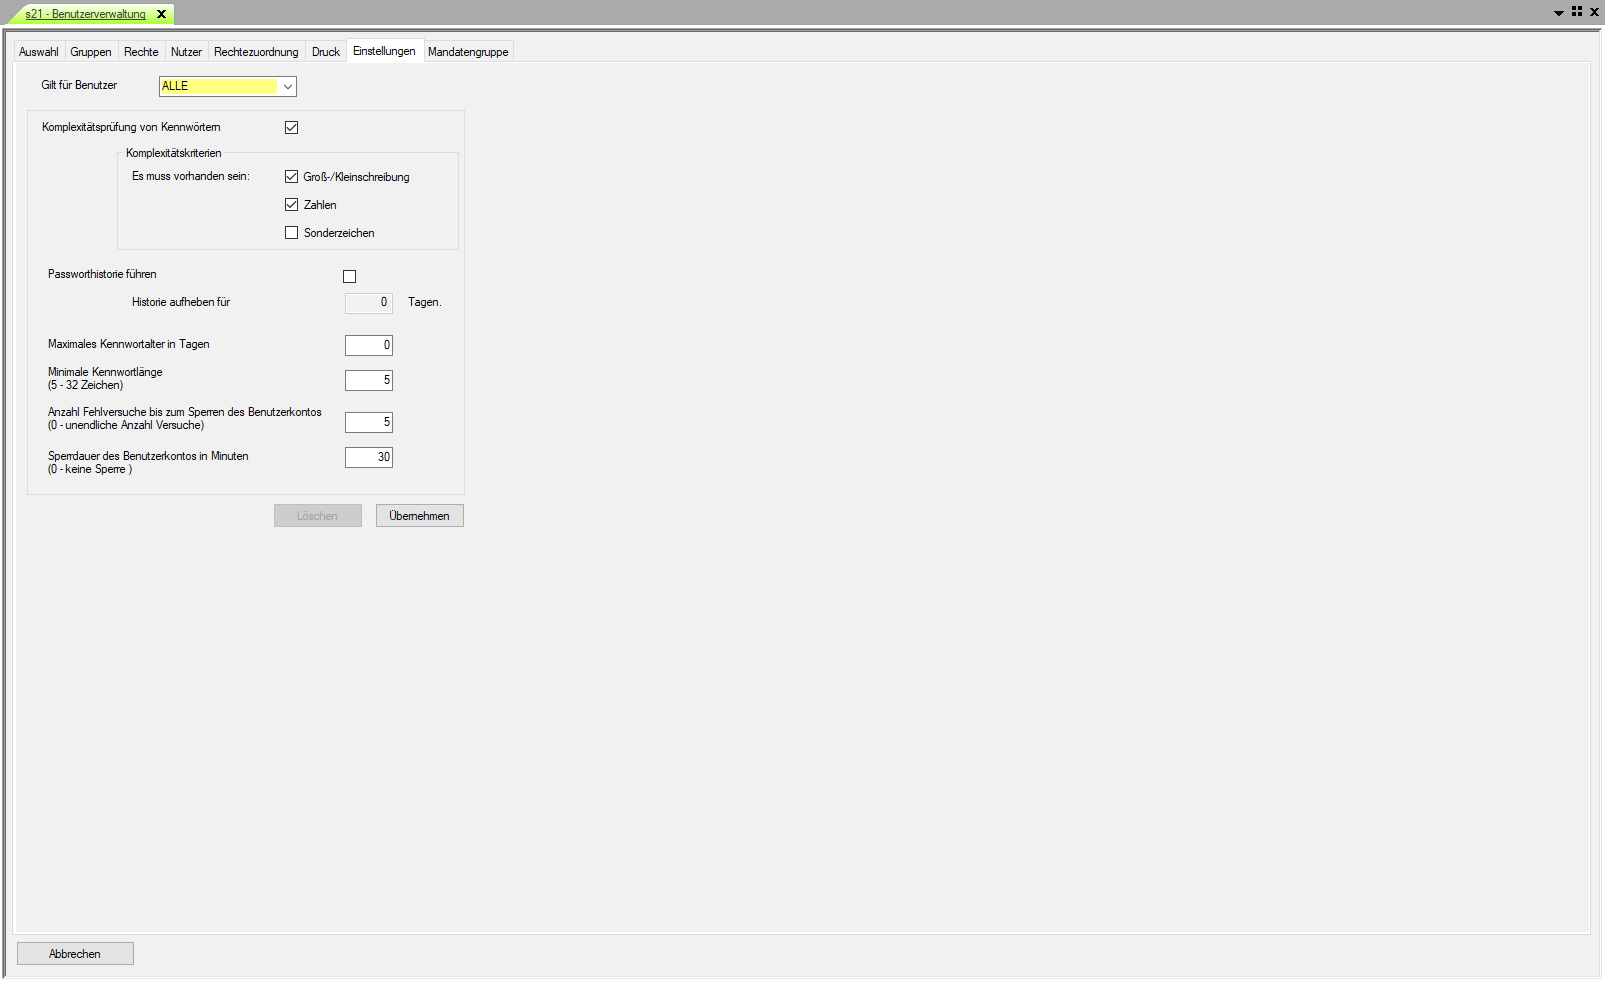The width and height of the screenshot is (1605, 981).
Task: Close the s21 - Benutzerverwaltung document tab
Action: (x=161, y=14)
